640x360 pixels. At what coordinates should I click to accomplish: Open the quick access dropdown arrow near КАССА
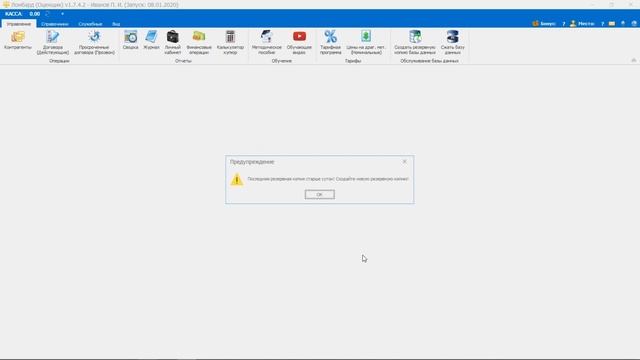62,14
